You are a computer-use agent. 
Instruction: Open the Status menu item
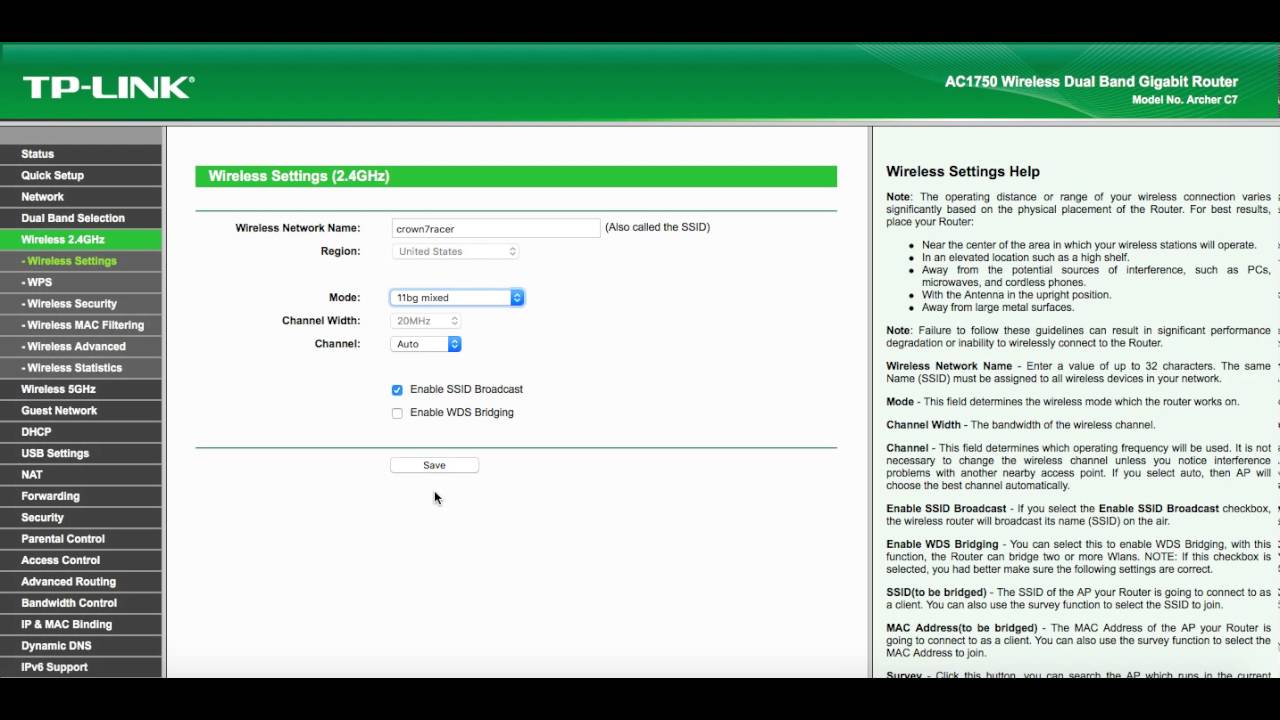click(x=80, y=154)
